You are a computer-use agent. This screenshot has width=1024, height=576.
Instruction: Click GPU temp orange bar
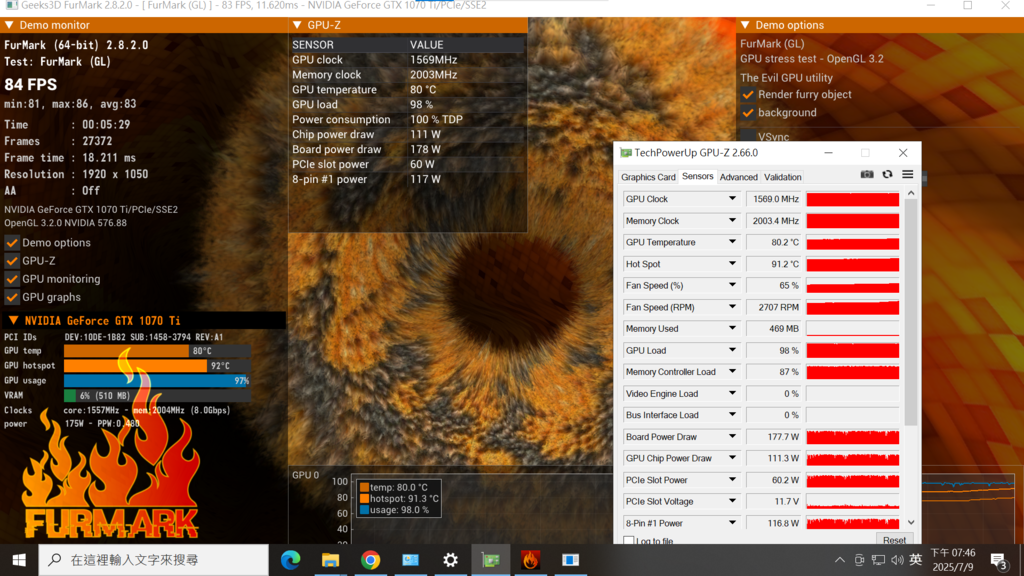coord(127,351)
